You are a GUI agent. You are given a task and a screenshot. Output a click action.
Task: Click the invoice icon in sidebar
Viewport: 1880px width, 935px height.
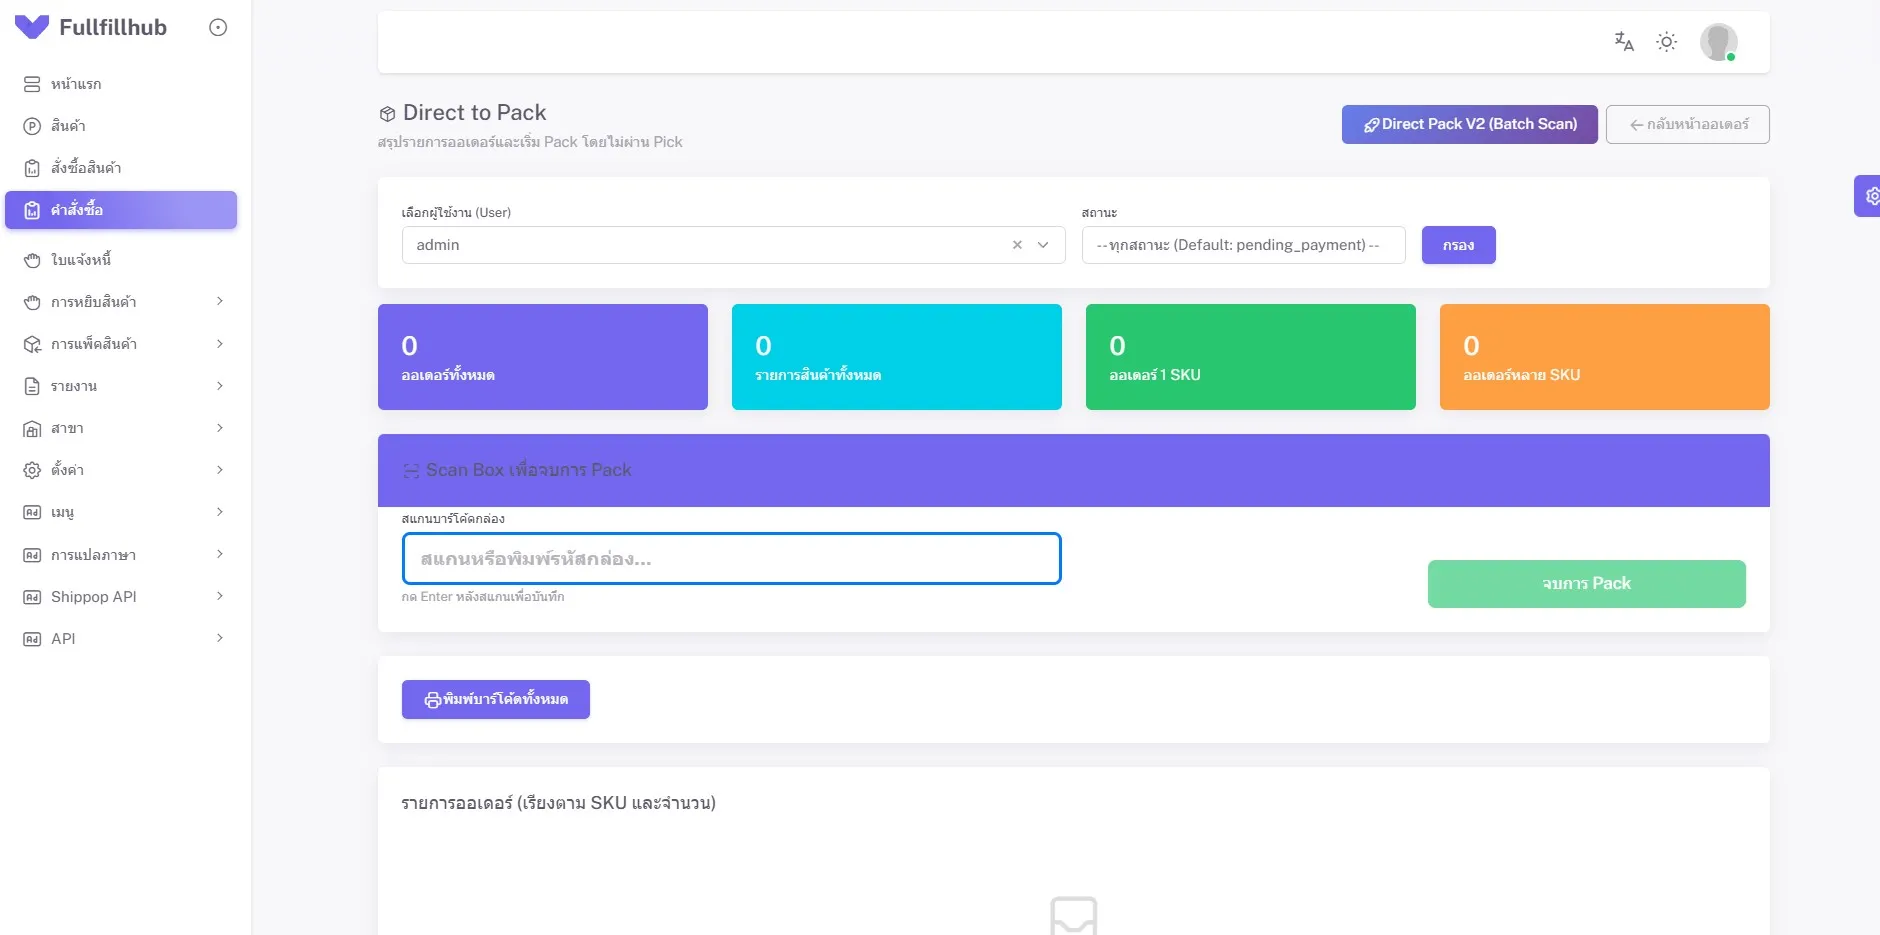[32, 260]
